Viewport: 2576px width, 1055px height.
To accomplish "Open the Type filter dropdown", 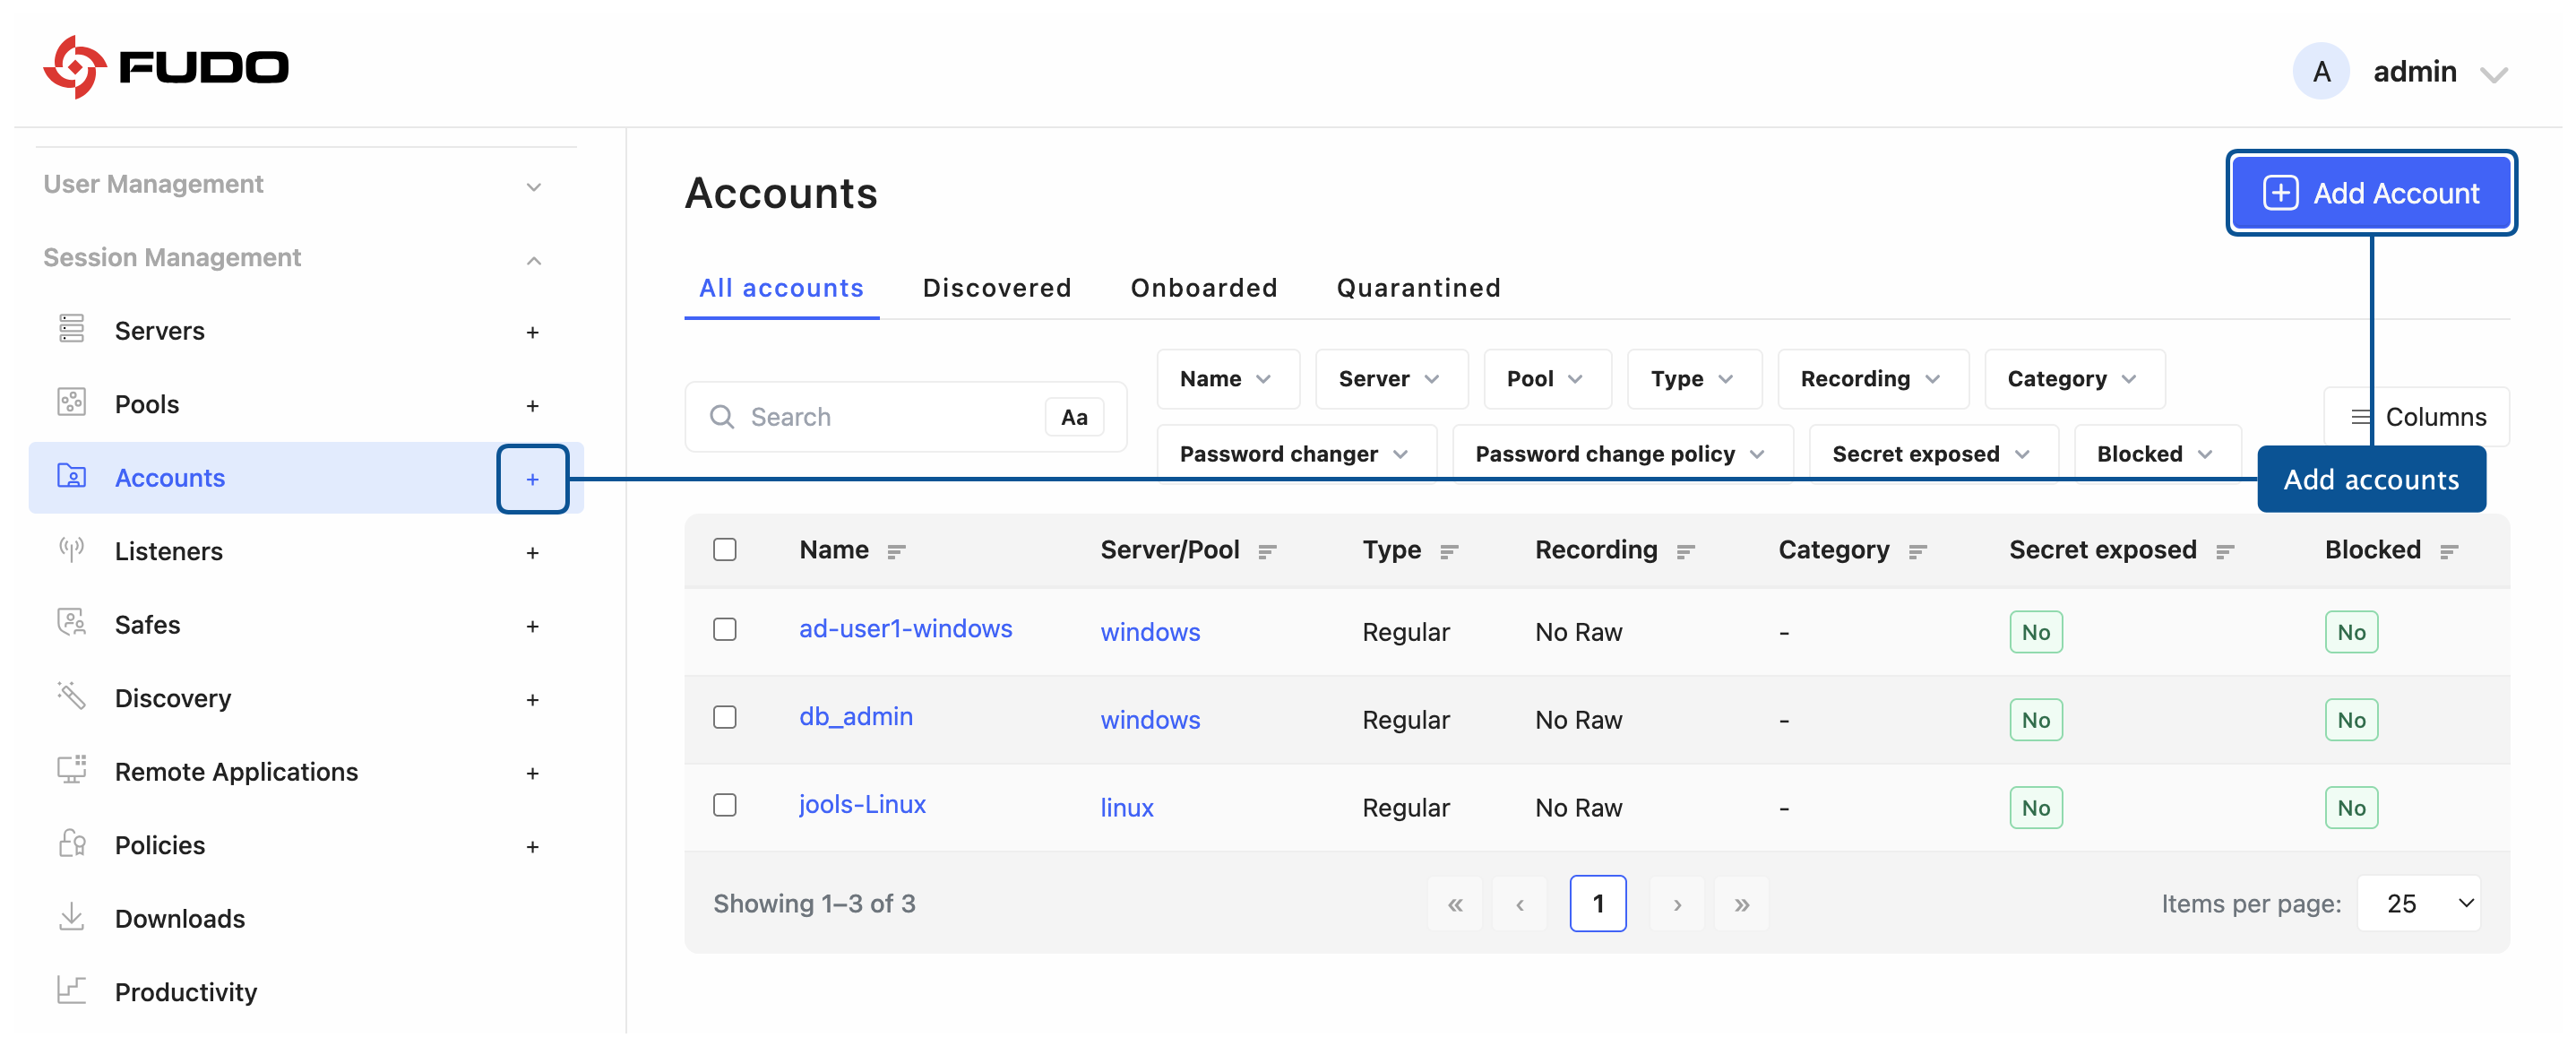I will tap(1693, 379).
